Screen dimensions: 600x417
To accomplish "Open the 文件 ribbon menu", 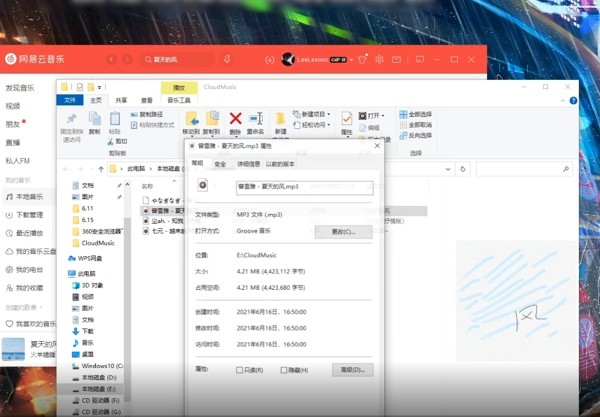I will point(70,100).
